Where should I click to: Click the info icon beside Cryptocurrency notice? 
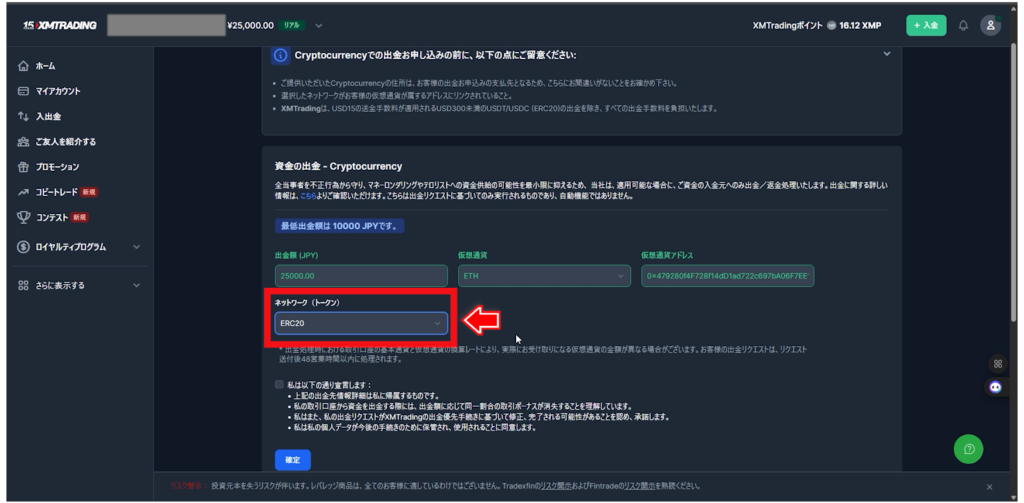[x=281, y=55]
